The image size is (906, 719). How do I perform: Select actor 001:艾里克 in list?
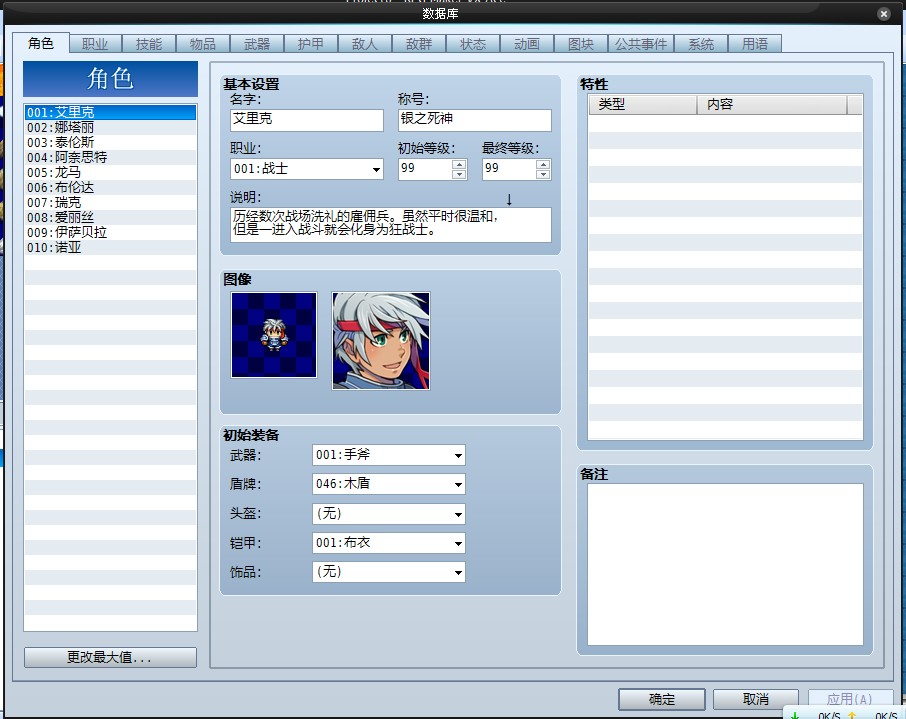(110, 112)
